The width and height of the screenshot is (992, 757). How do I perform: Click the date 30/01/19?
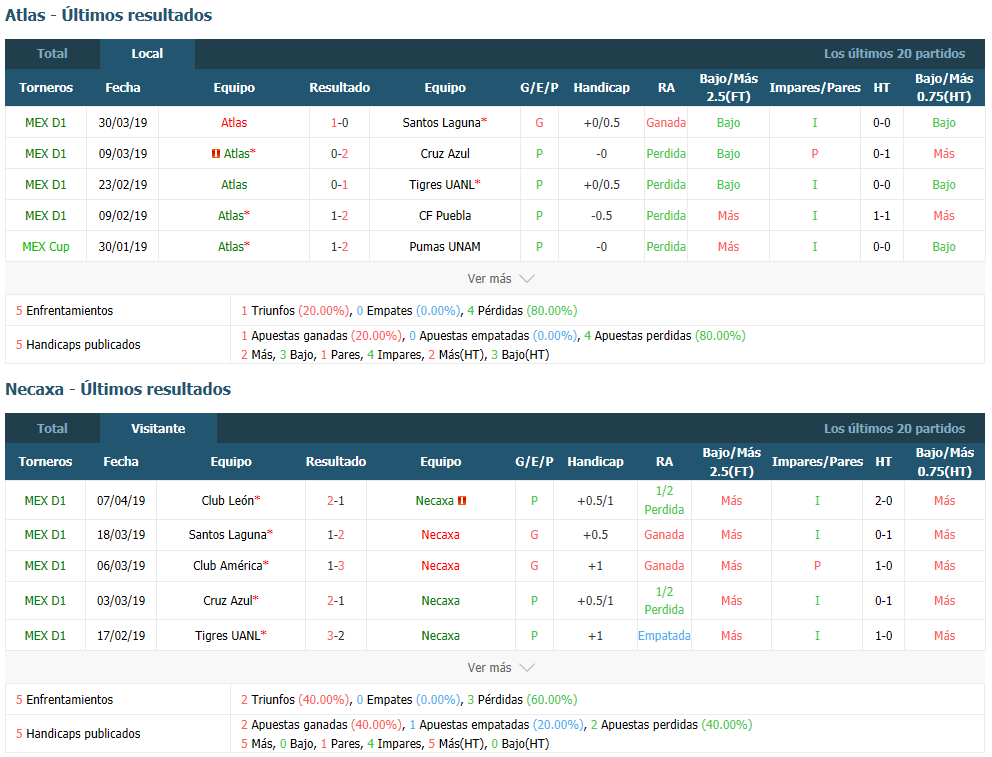pos(123,247)
